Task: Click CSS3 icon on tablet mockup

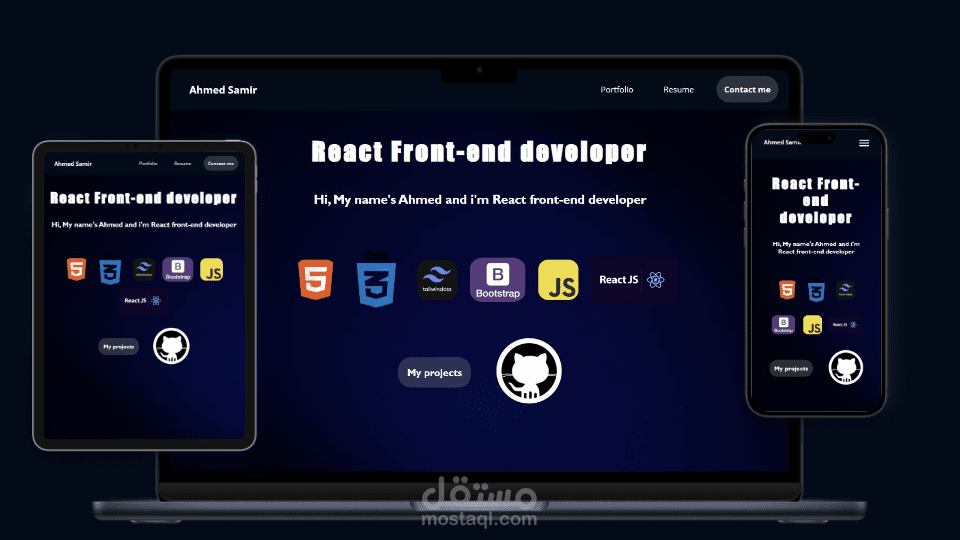Action: [x=110, y=271]
